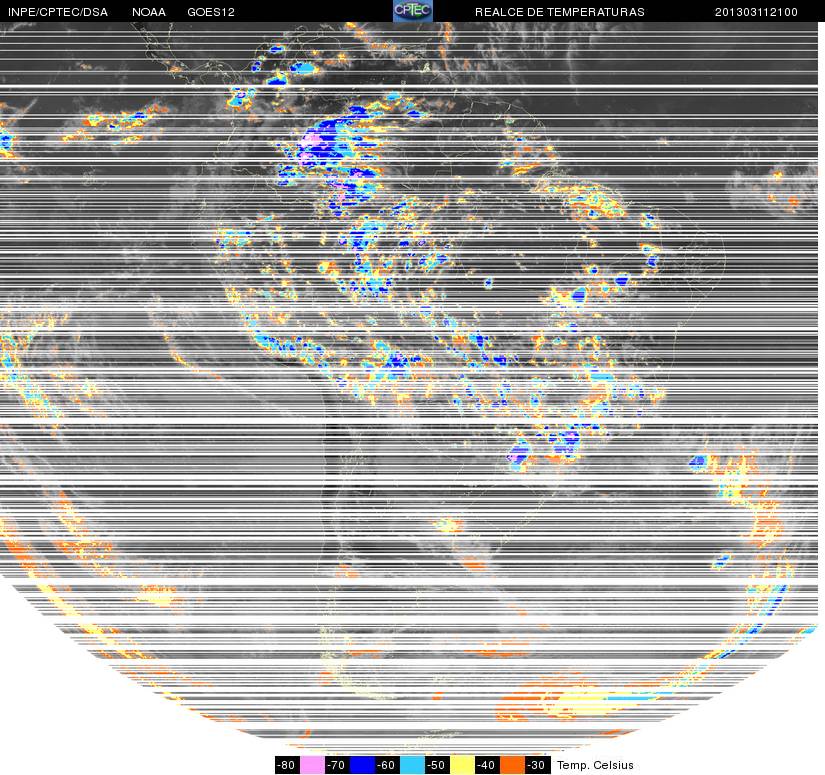Viewport: 825px width, 775px height.
Task: Click the yellow swatch after -50
Action: point(462,765)
